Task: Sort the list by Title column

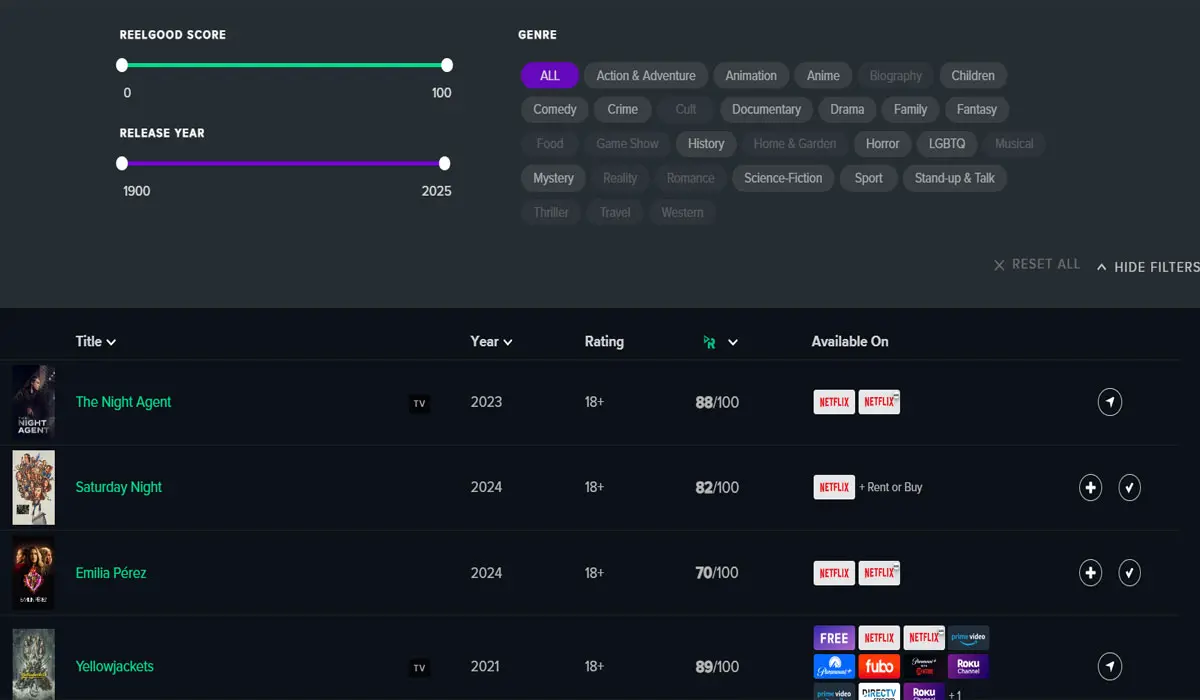Action: point(96,342)
